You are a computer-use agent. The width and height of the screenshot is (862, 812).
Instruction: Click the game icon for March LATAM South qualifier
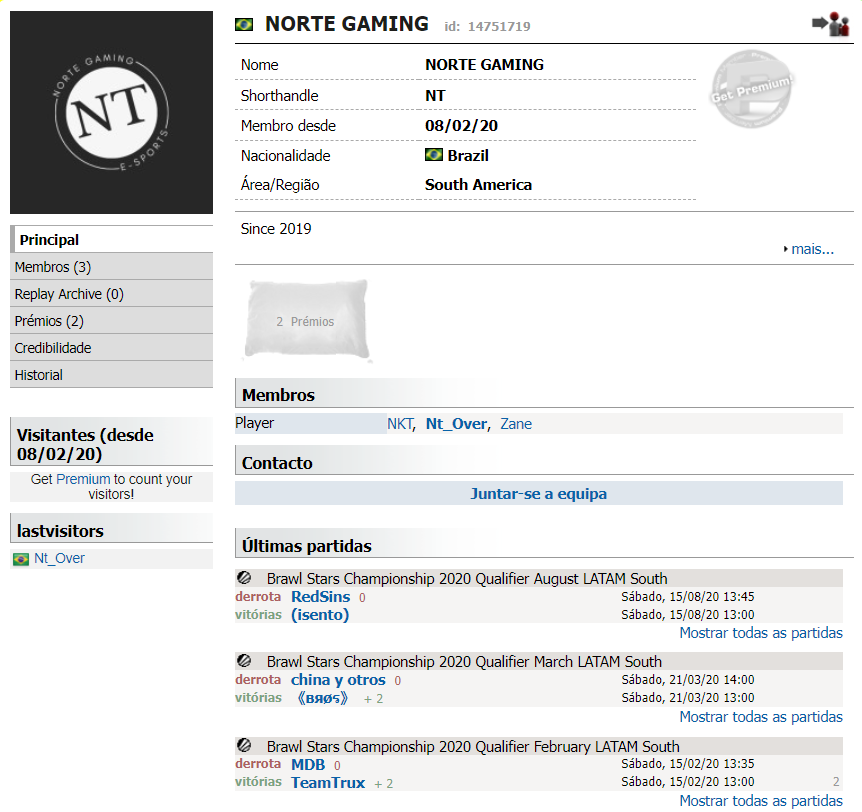click(244, 661)
